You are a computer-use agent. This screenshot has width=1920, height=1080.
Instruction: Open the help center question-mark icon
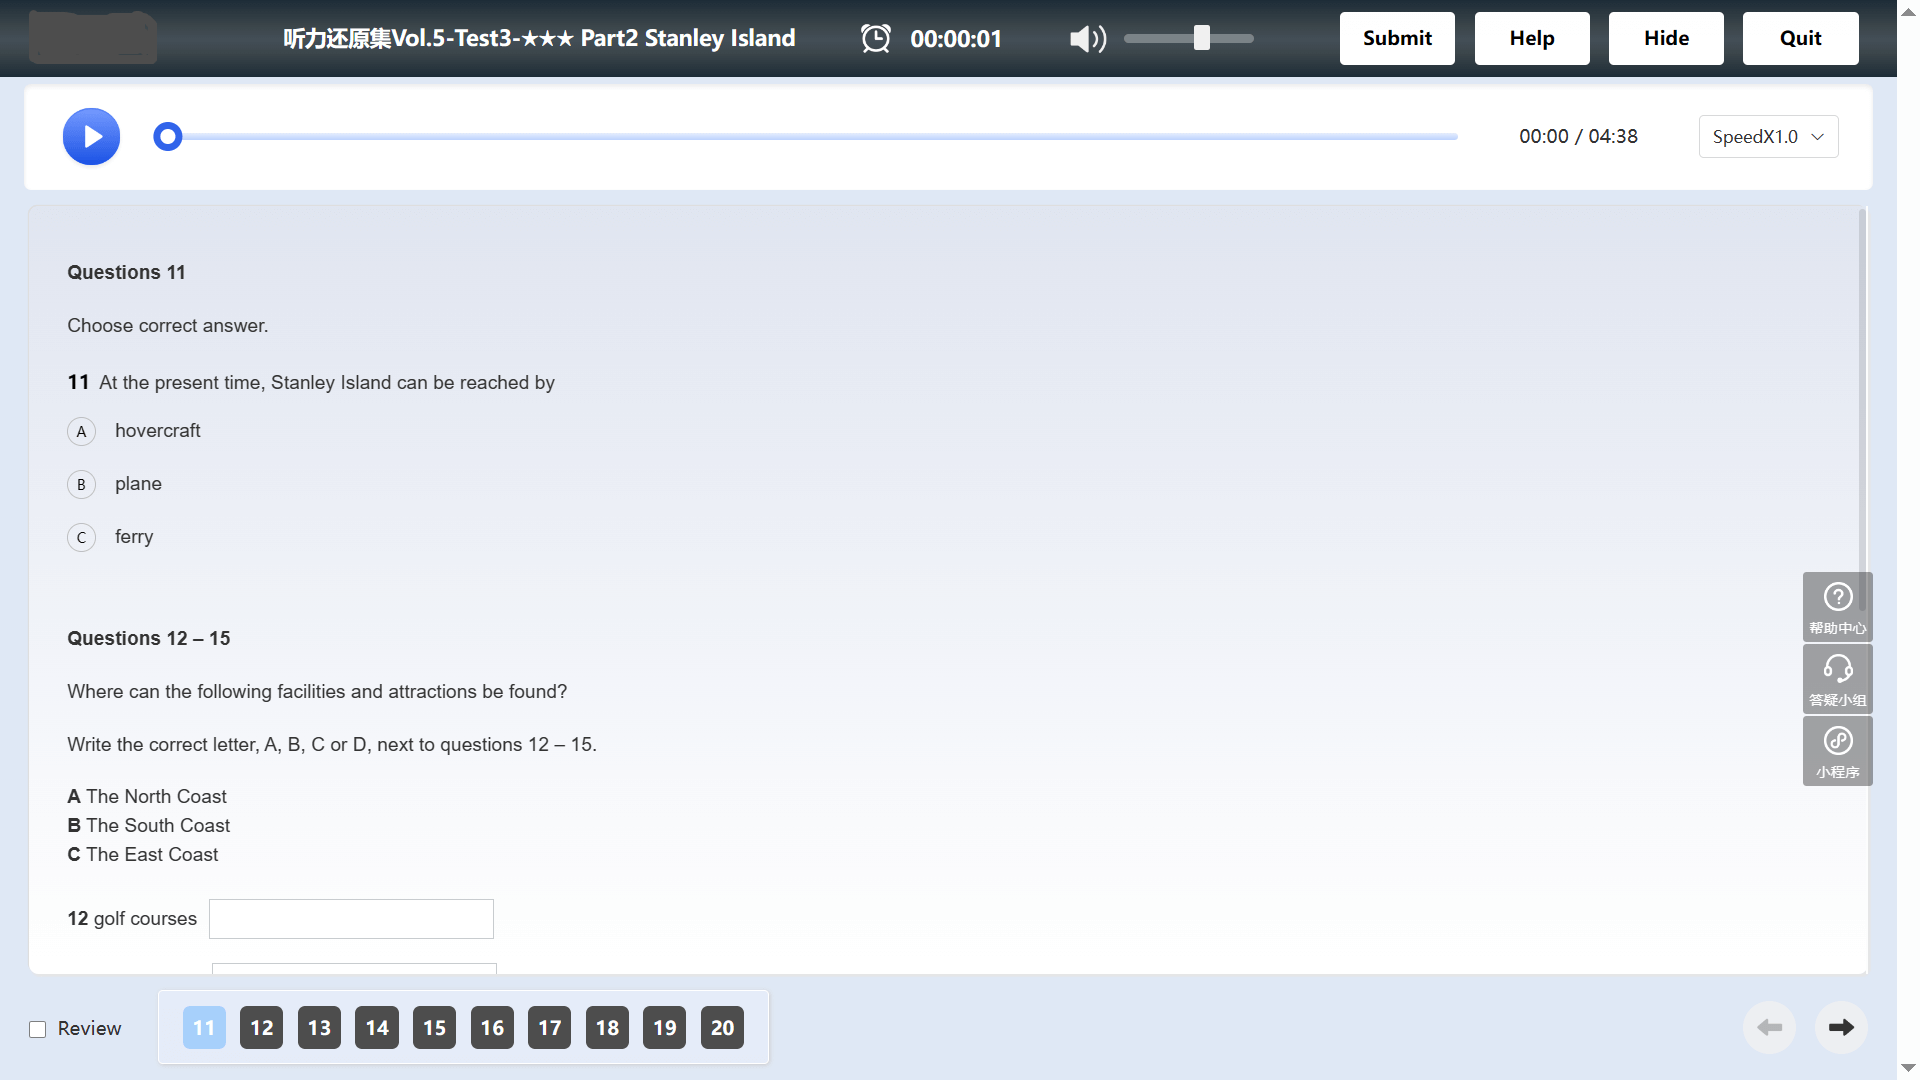point(1838,607)
